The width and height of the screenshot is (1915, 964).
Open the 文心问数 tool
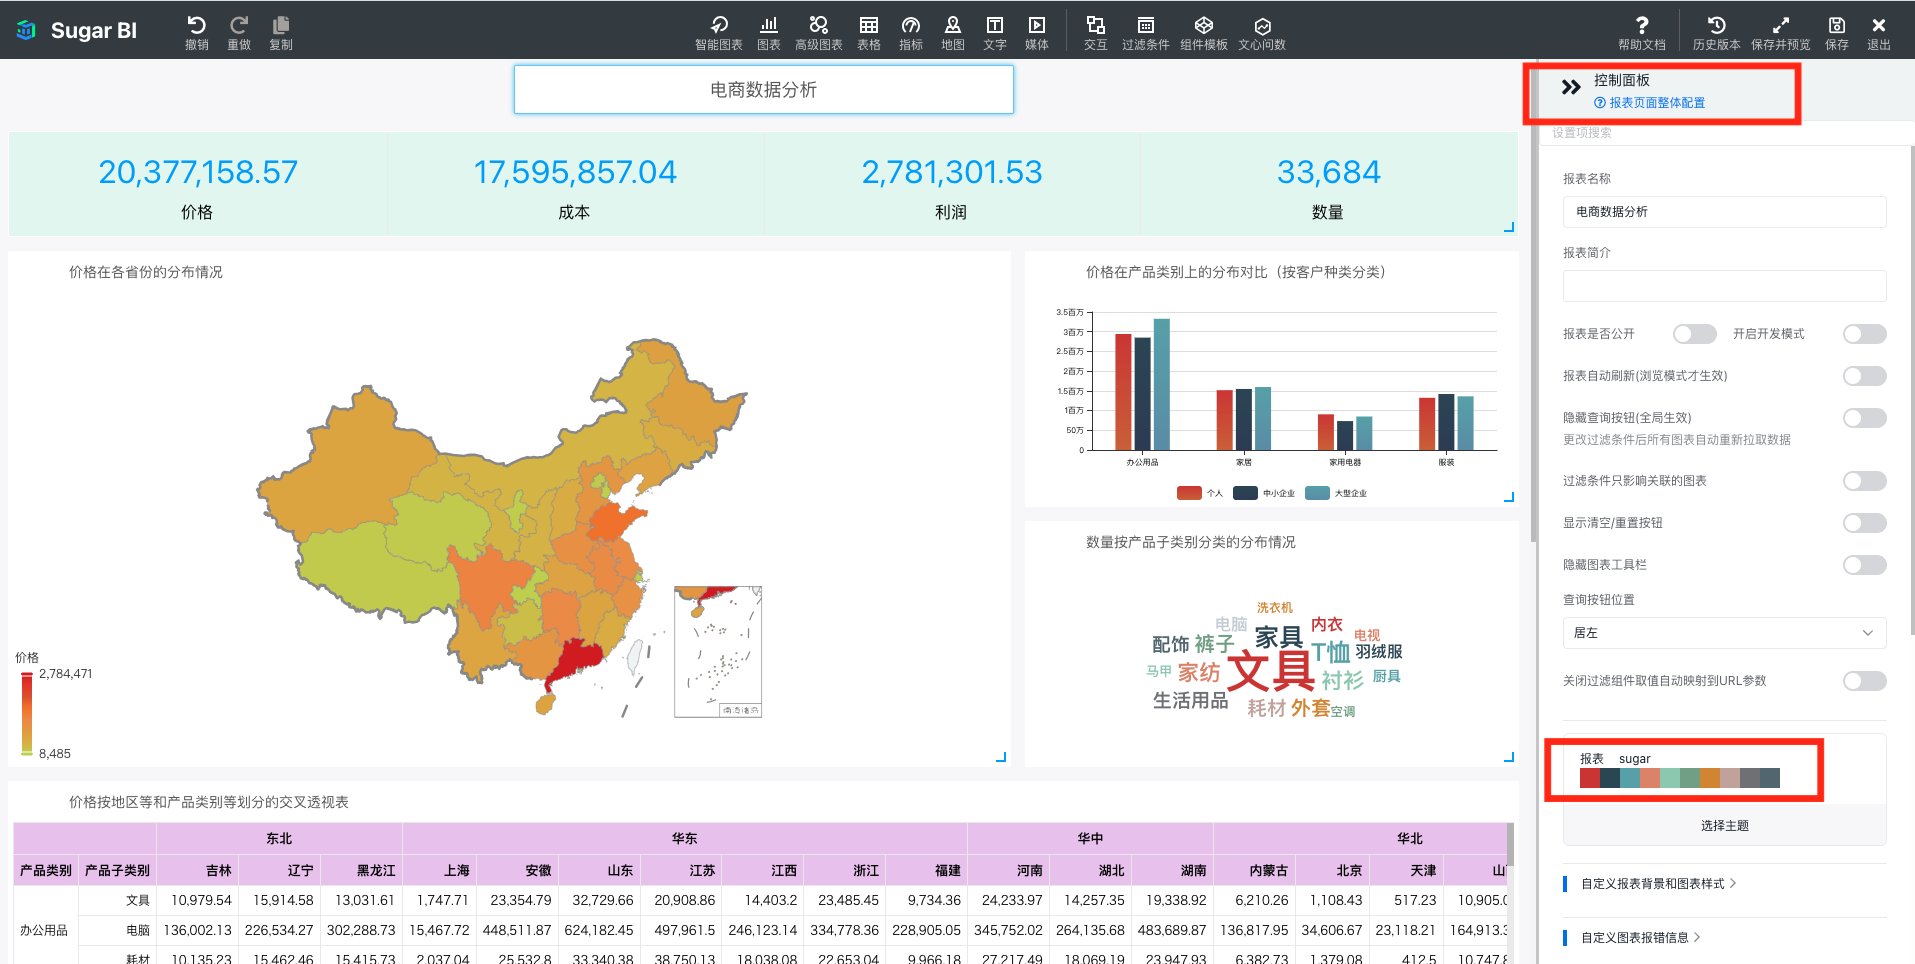(1262, 32)
